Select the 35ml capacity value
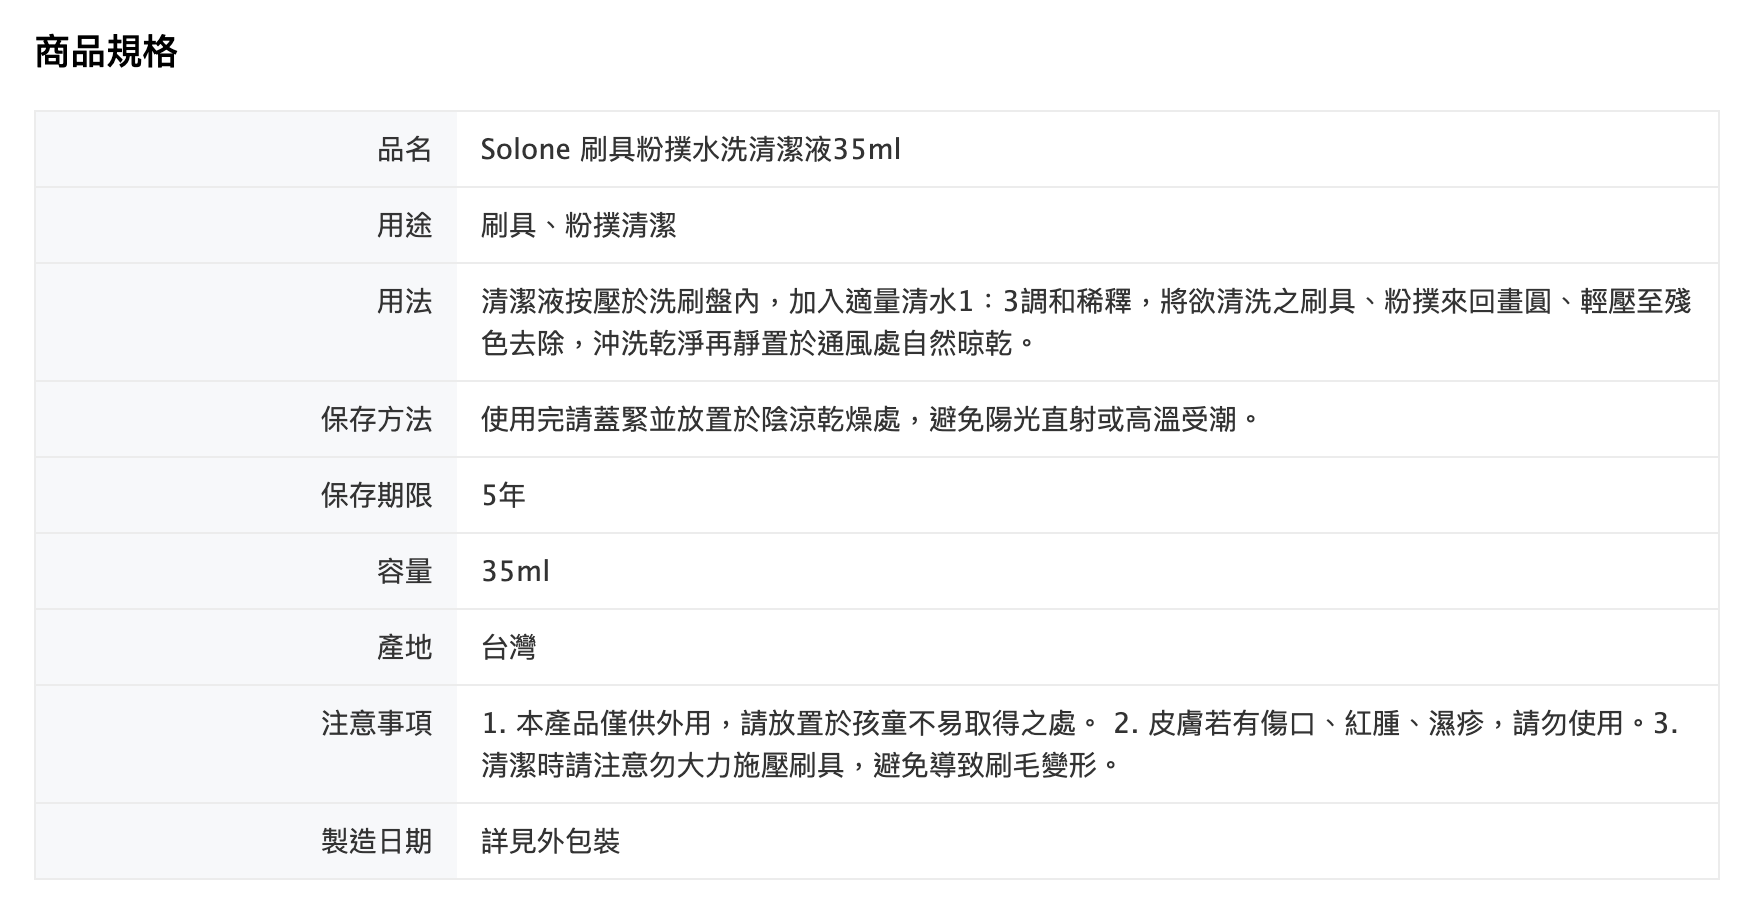The width and height of the screenshot is (1756, 910). pos(515,572)
